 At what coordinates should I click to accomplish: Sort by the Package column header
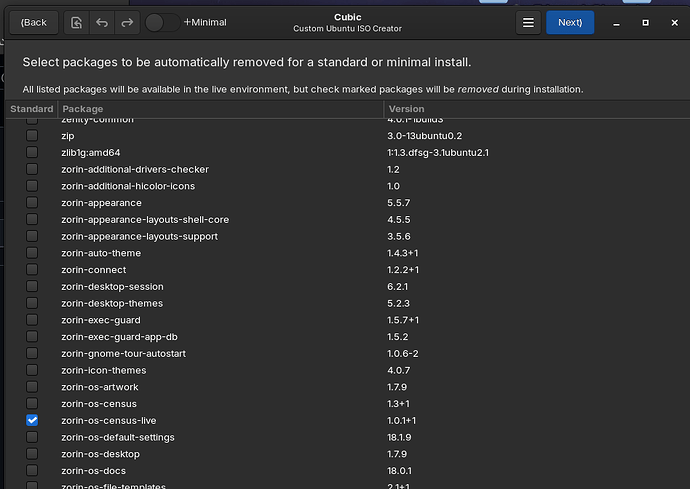220,109
